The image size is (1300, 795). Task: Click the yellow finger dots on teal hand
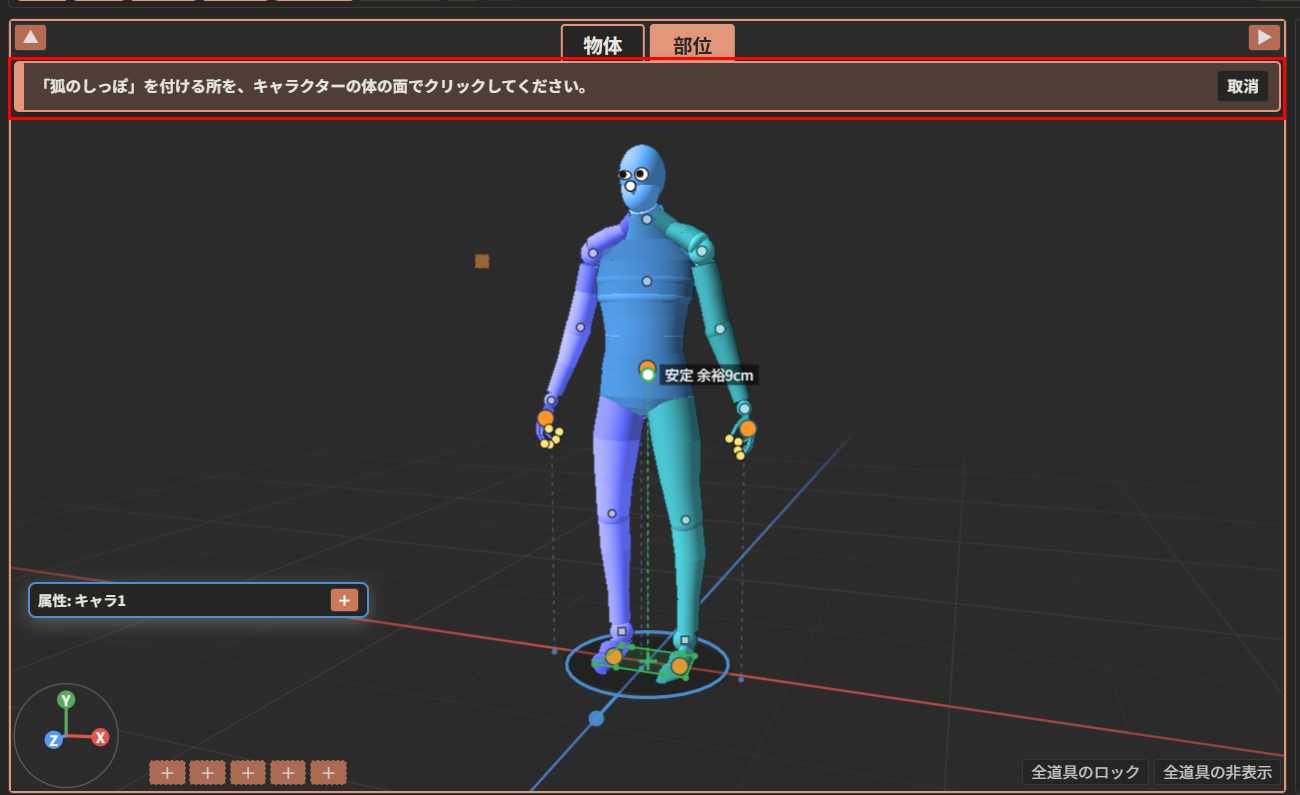737,446
